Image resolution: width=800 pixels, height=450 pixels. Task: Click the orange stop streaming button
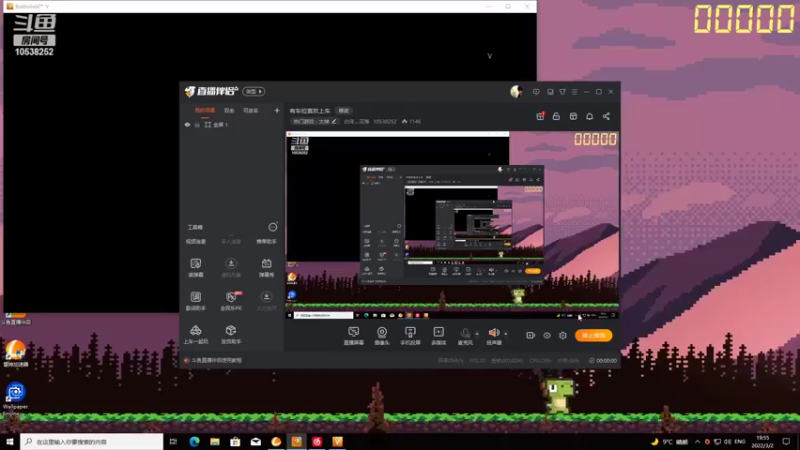tap(593, 335)
